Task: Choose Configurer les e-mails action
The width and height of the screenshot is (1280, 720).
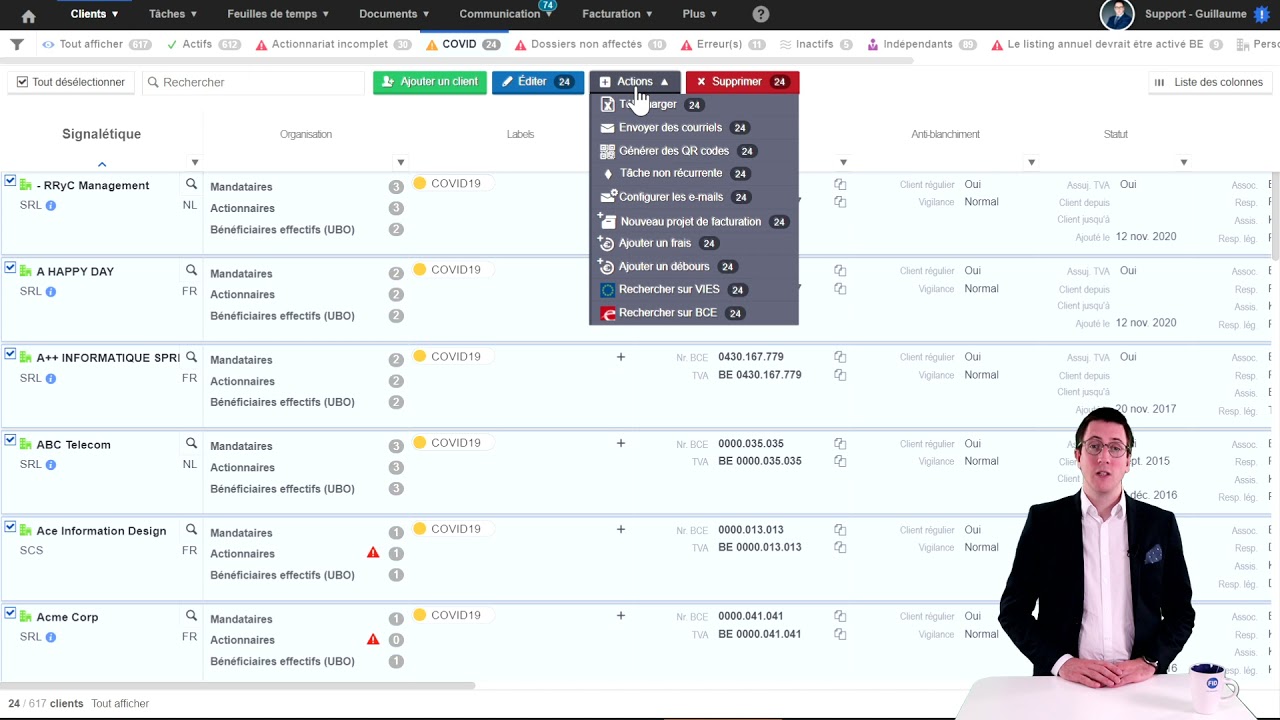Action: coord(694,197)
